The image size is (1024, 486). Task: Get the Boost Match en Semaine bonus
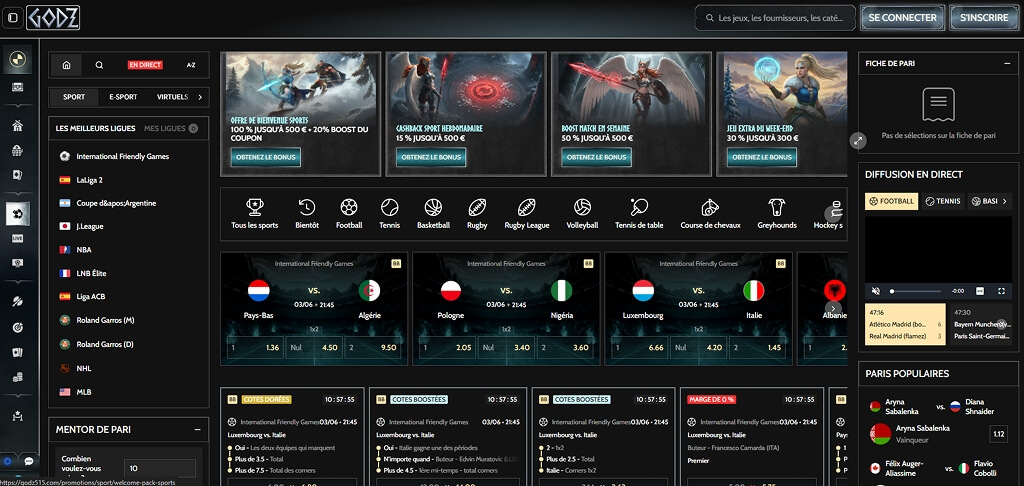pos(596,157)
